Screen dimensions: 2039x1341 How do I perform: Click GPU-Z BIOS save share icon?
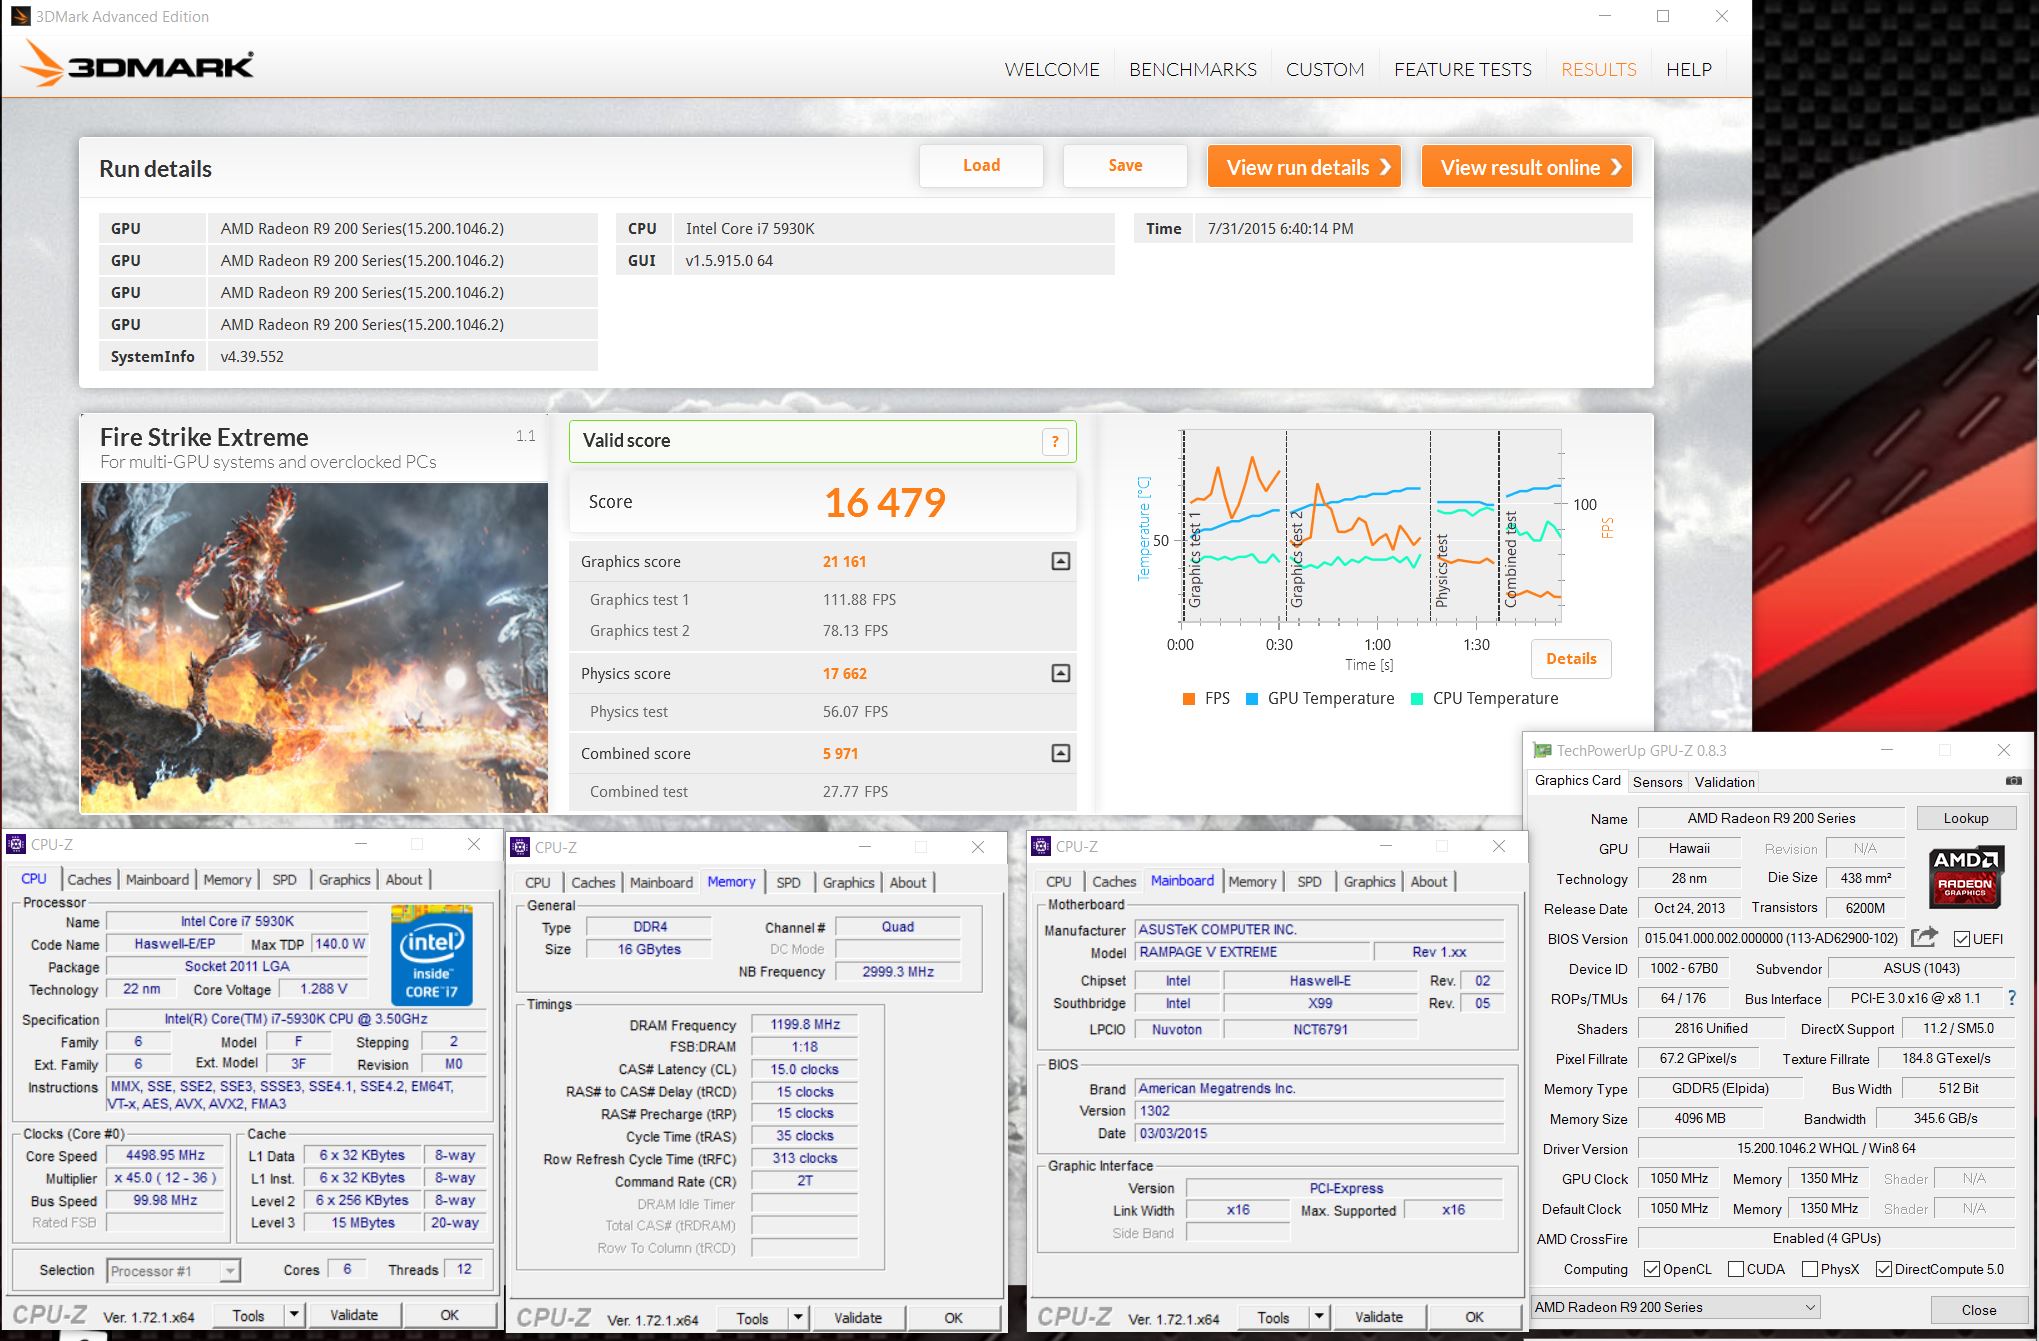1924,938
